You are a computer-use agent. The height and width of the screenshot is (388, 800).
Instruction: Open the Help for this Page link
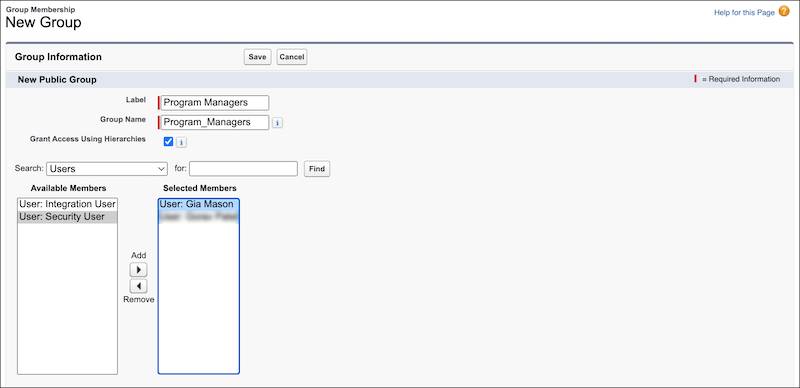[x=744, y=13]
